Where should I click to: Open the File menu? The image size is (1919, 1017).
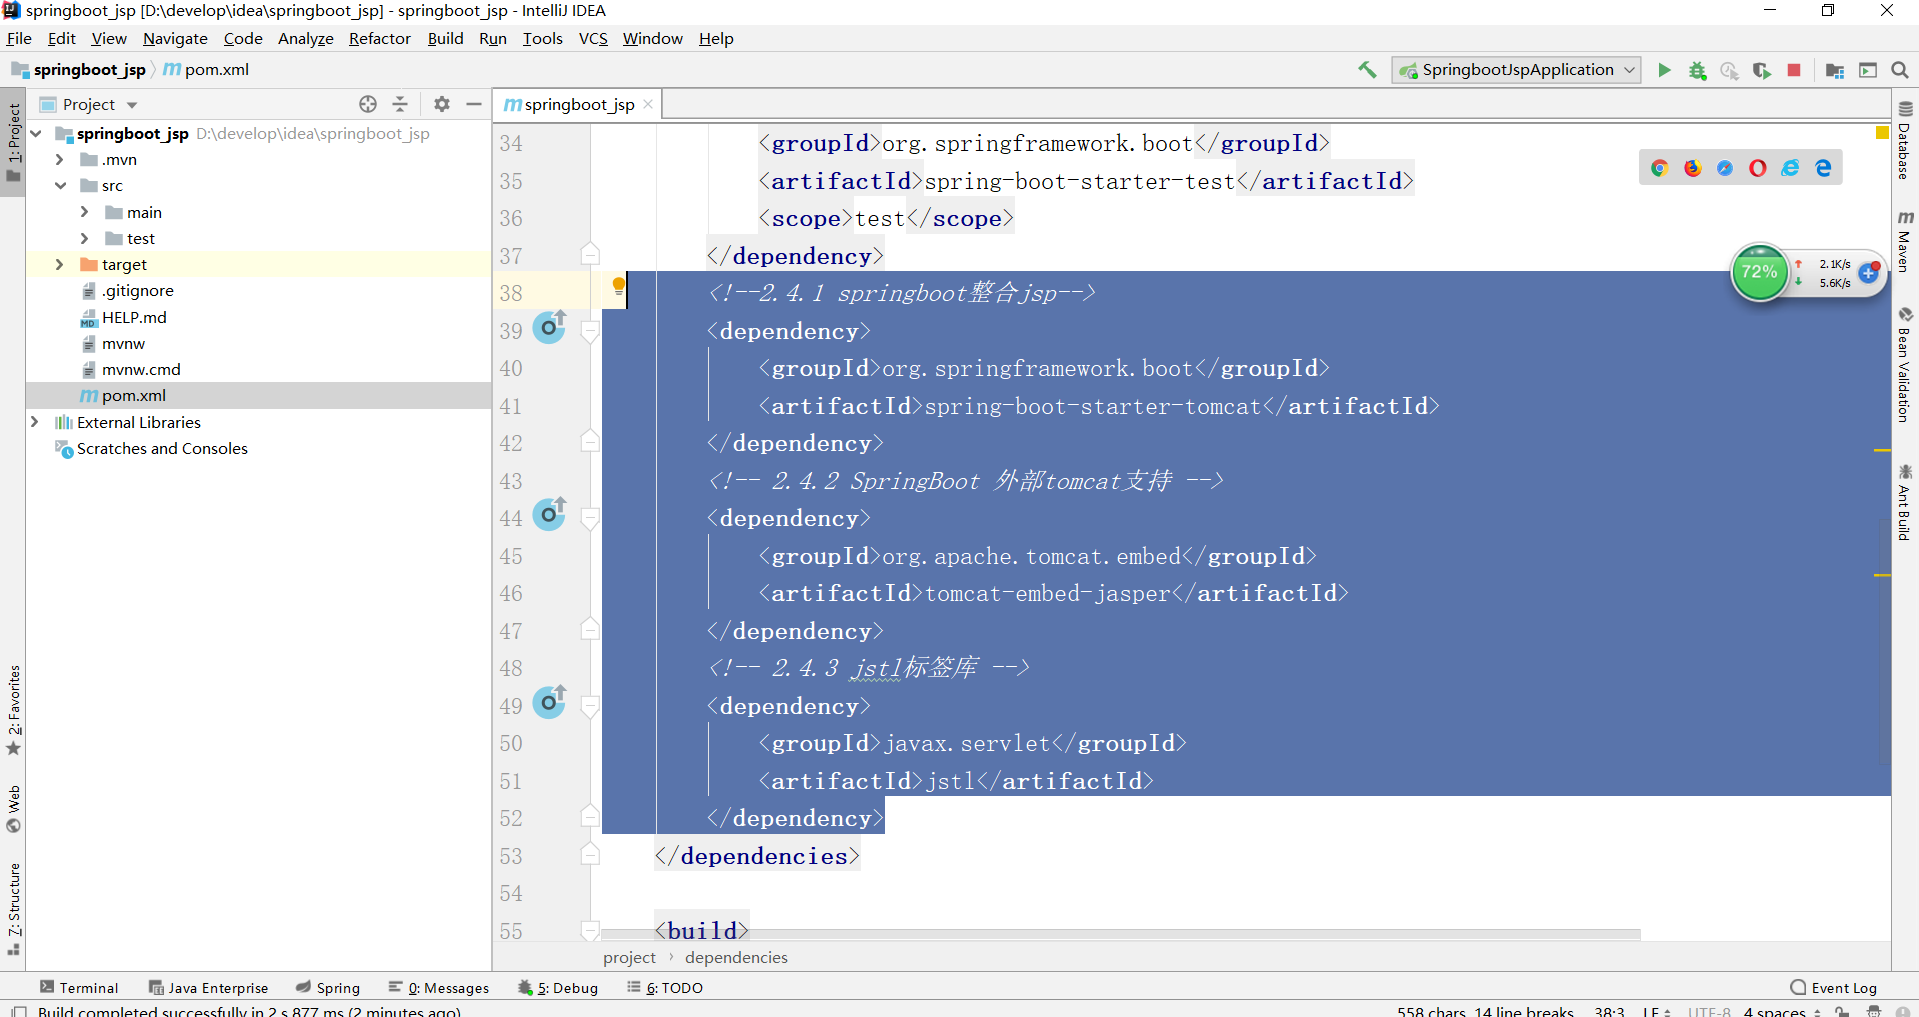(x=19, y=38)
